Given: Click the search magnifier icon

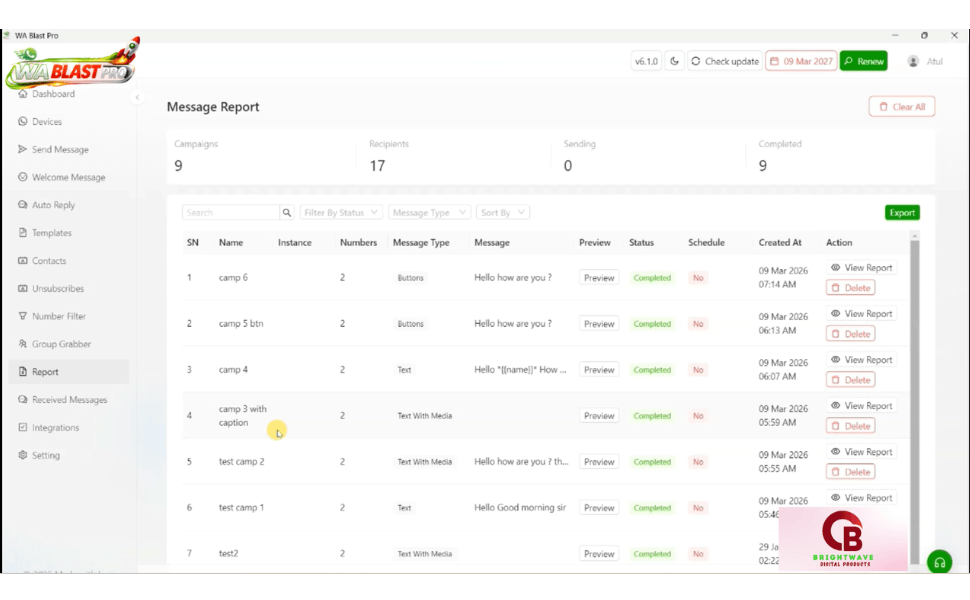Looking at the screenshot, I should click(x=287, y=213).
